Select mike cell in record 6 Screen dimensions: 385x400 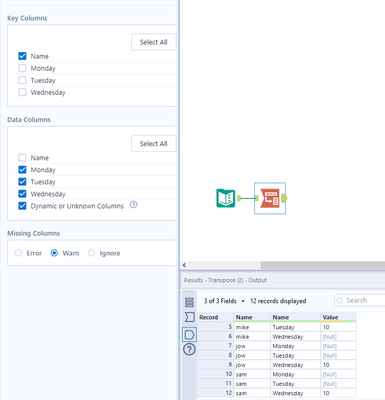coord(252,337)
